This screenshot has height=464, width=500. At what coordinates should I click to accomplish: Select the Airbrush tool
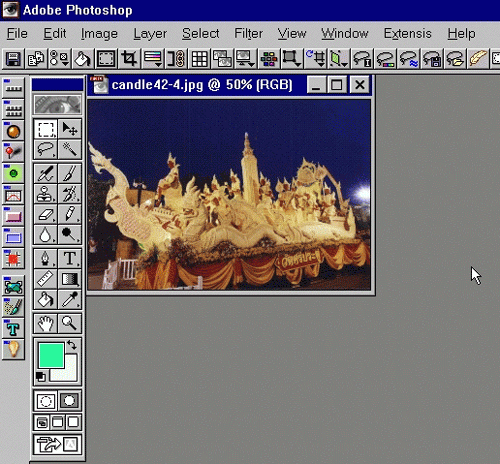[x=46, y=174]
